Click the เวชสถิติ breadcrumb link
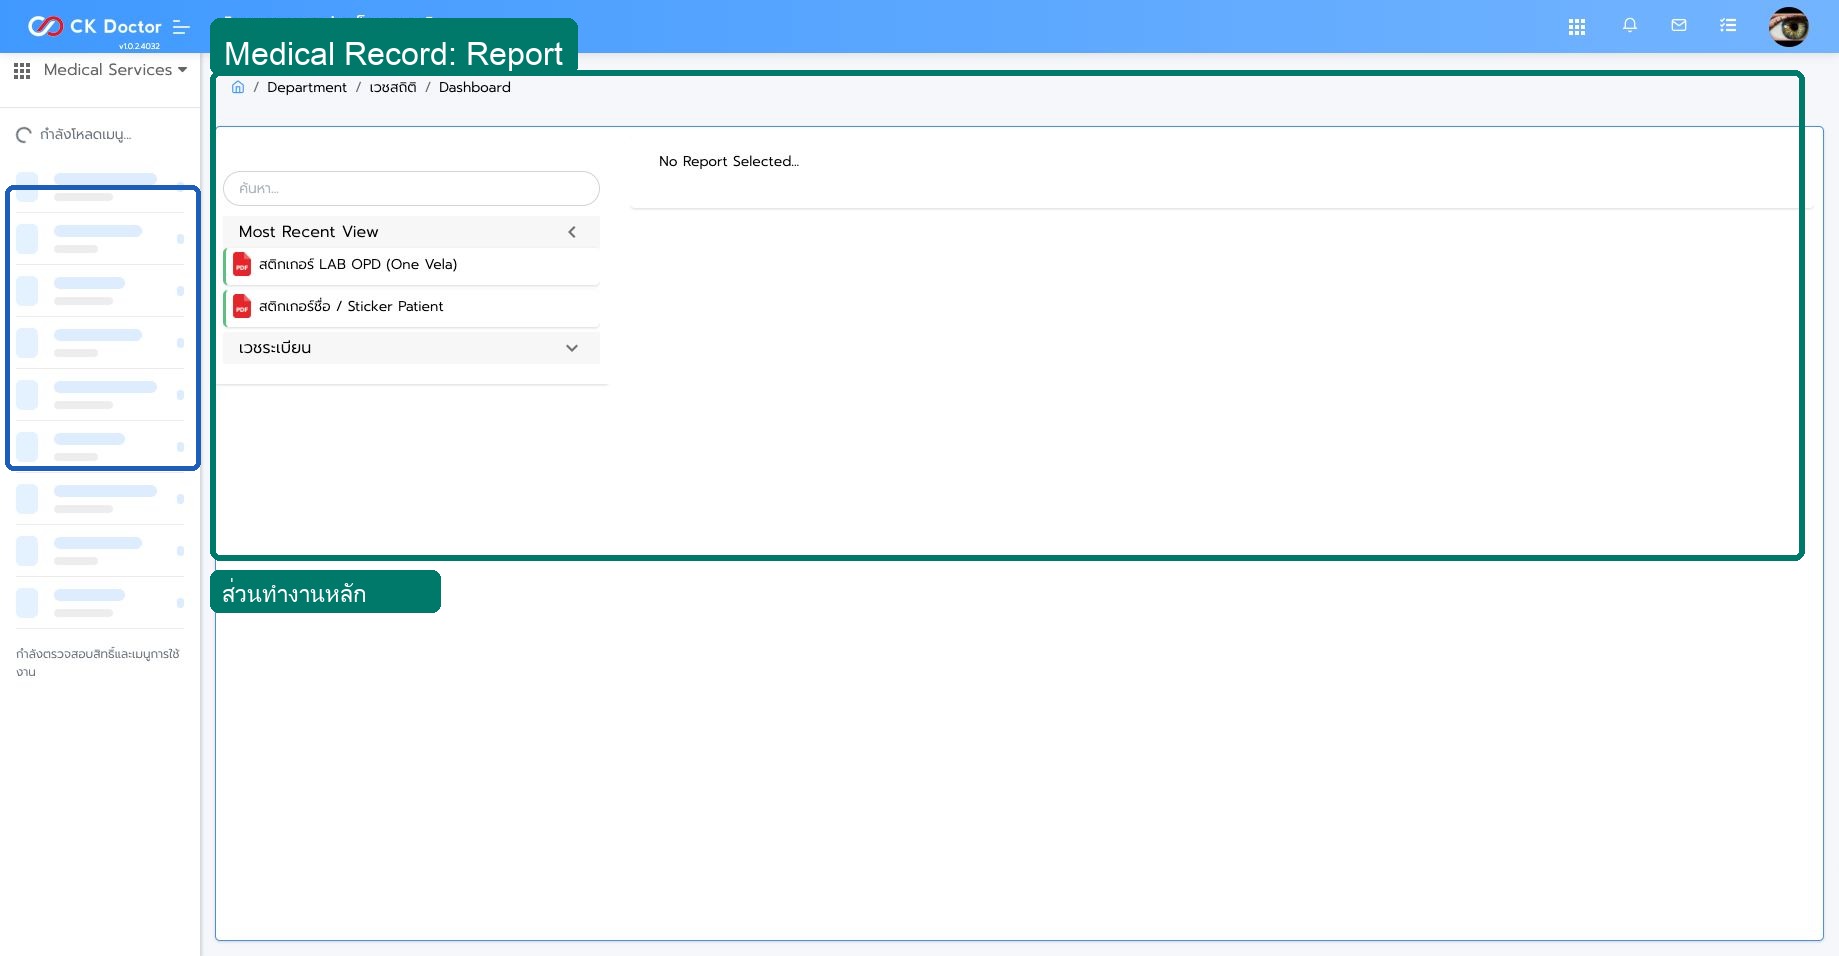 click(x=393, y=87)
